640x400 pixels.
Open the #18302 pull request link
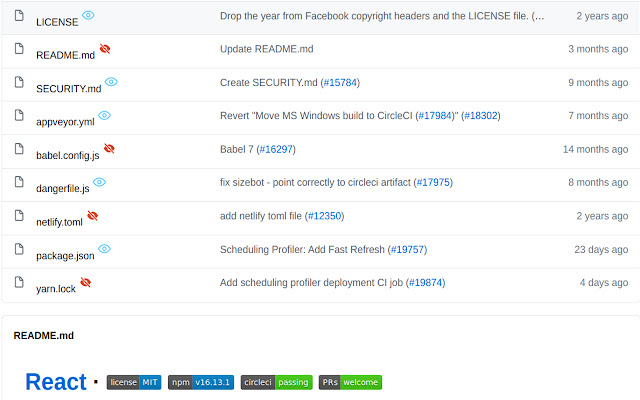click(x=481, y=116)
